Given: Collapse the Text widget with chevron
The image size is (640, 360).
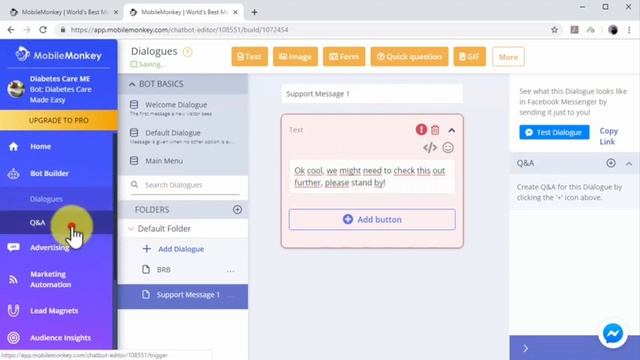Looking at the screenshot, I should click(451, 130).
